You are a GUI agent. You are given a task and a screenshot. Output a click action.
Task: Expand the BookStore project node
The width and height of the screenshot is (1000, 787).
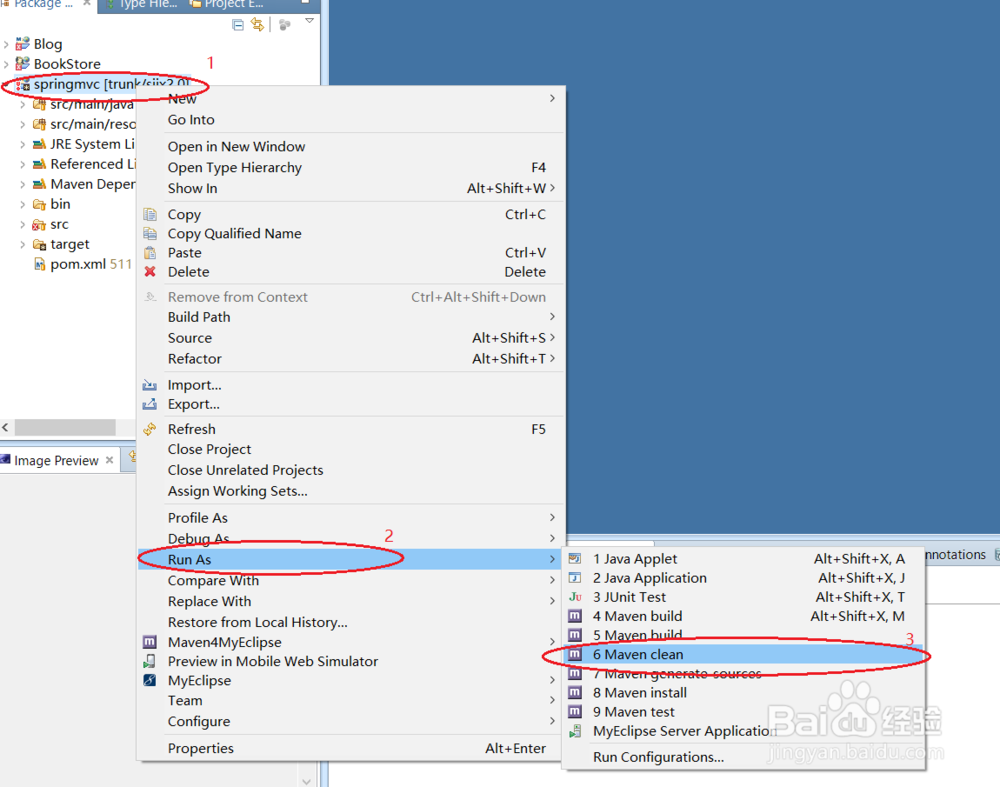[x=6, y=64]
